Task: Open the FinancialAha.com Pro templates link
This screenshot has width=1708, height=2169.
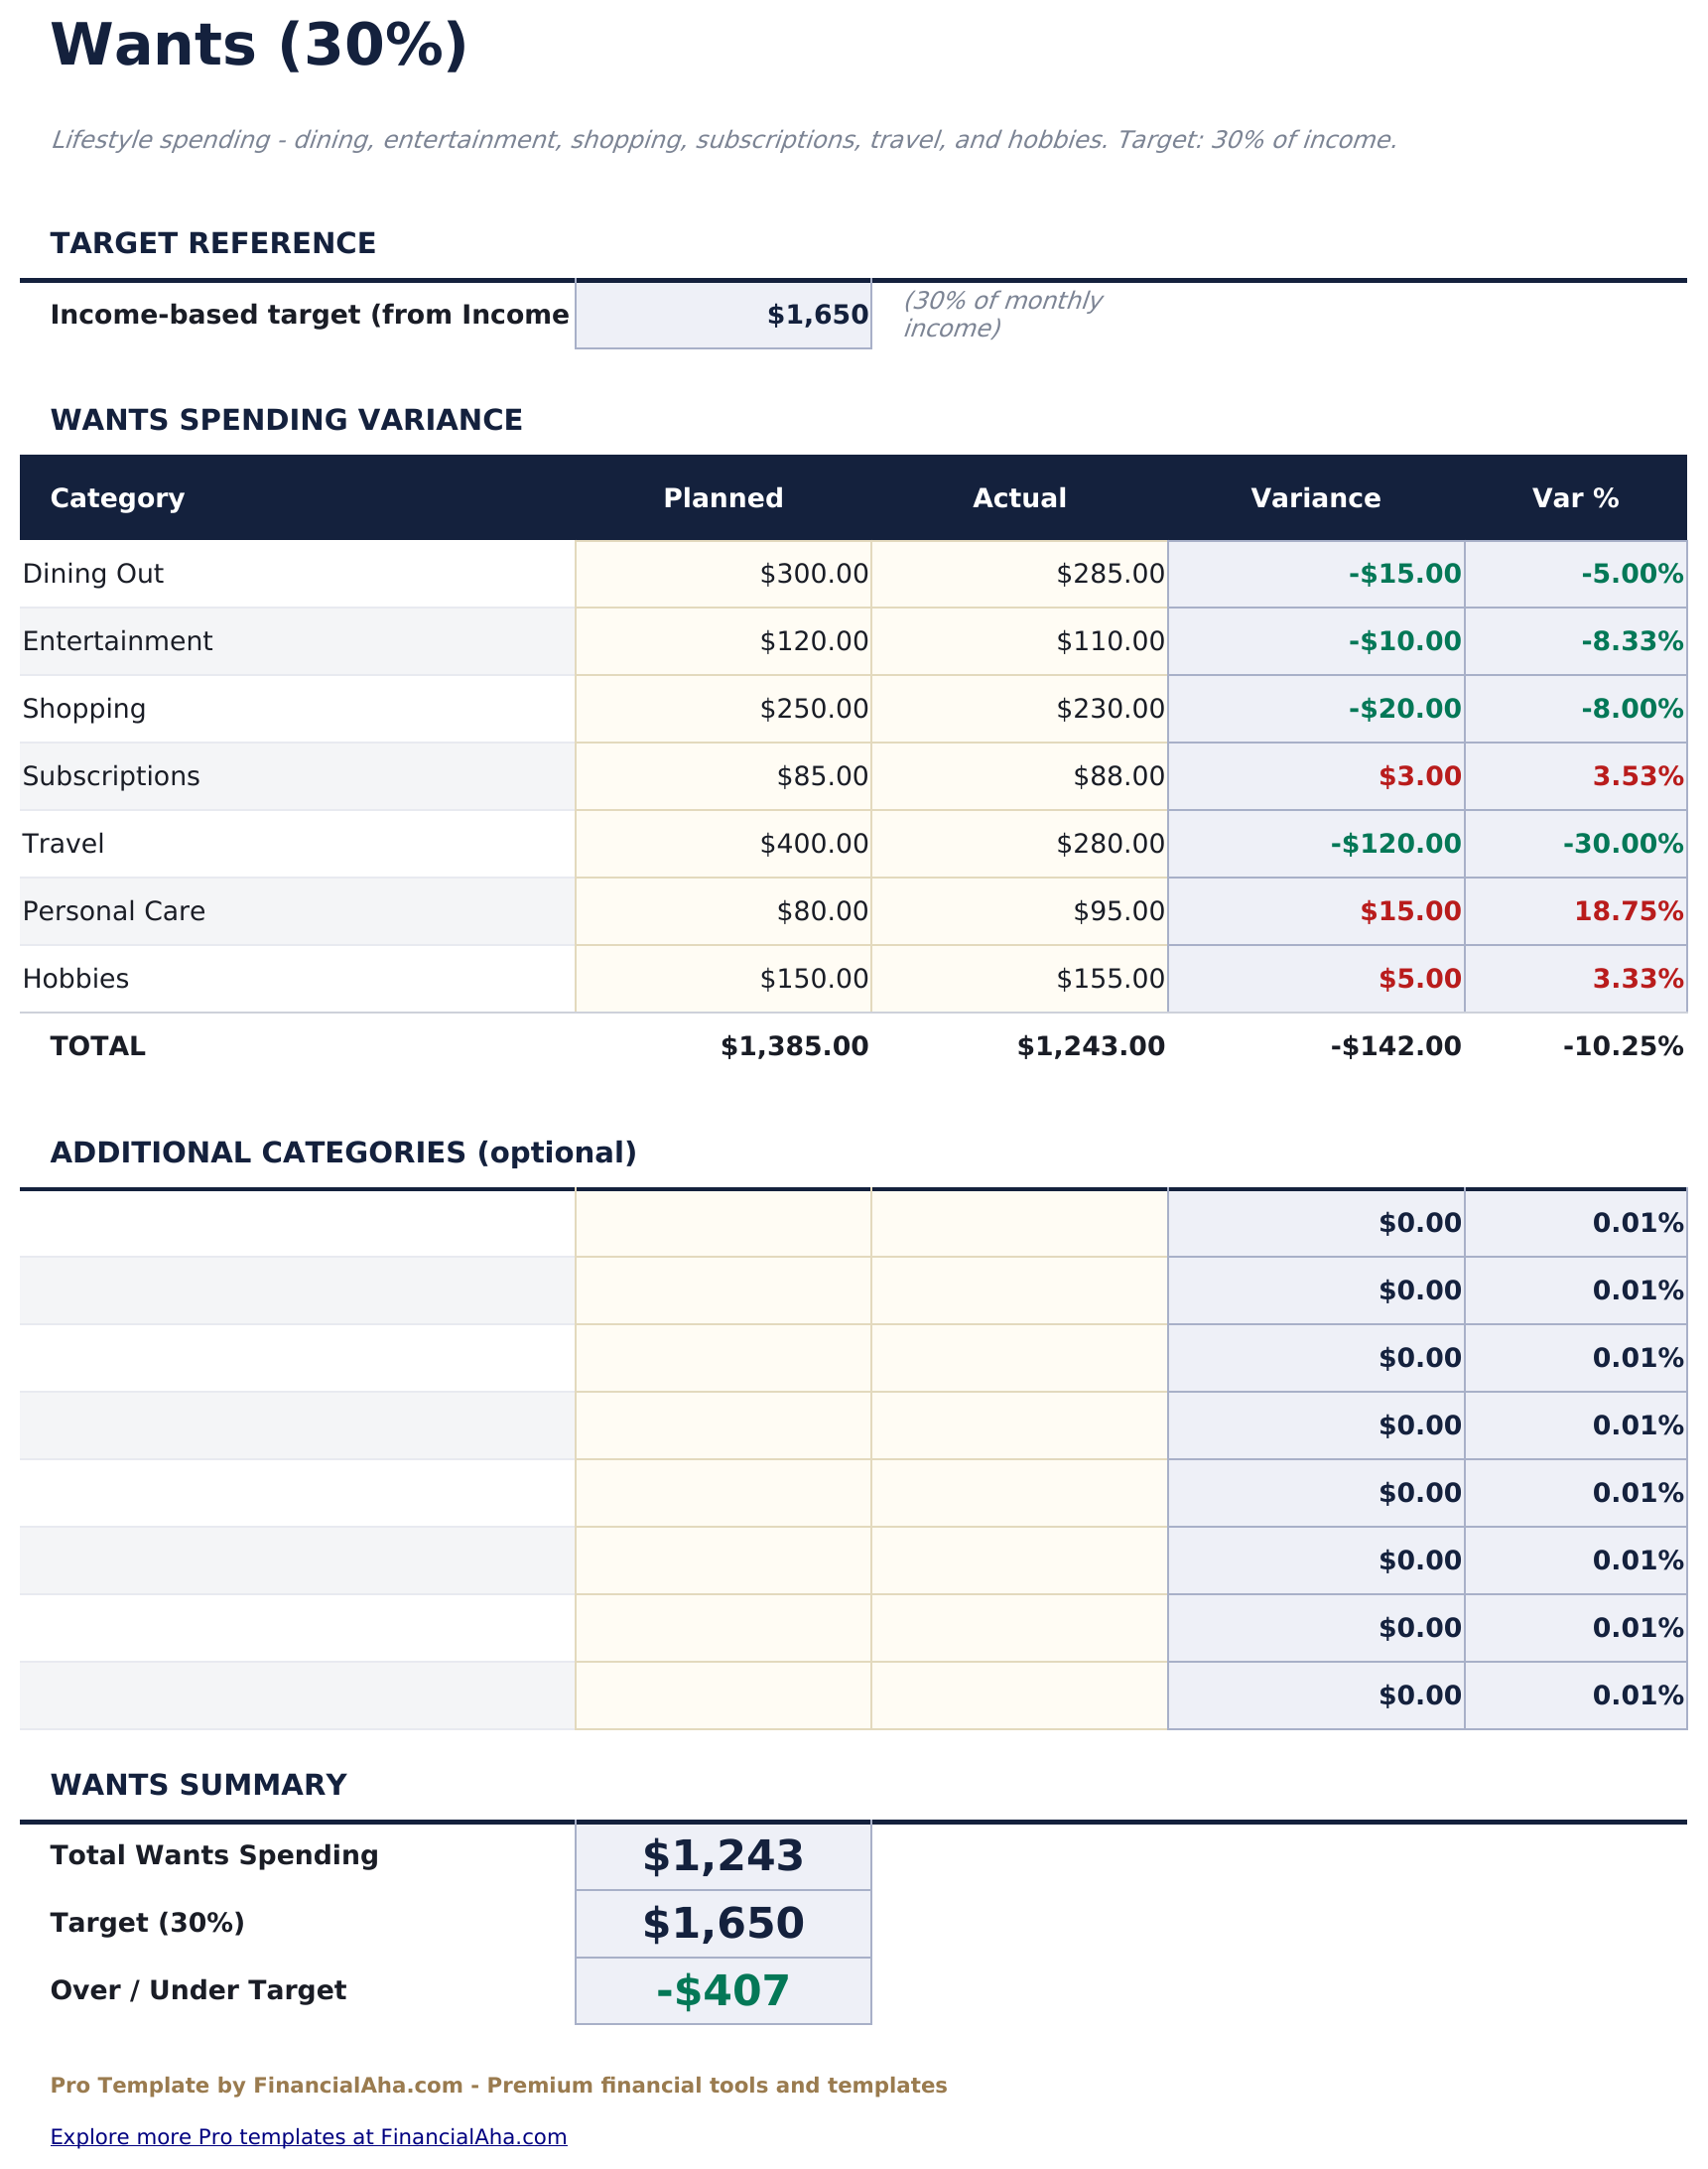Action: 308,2137
